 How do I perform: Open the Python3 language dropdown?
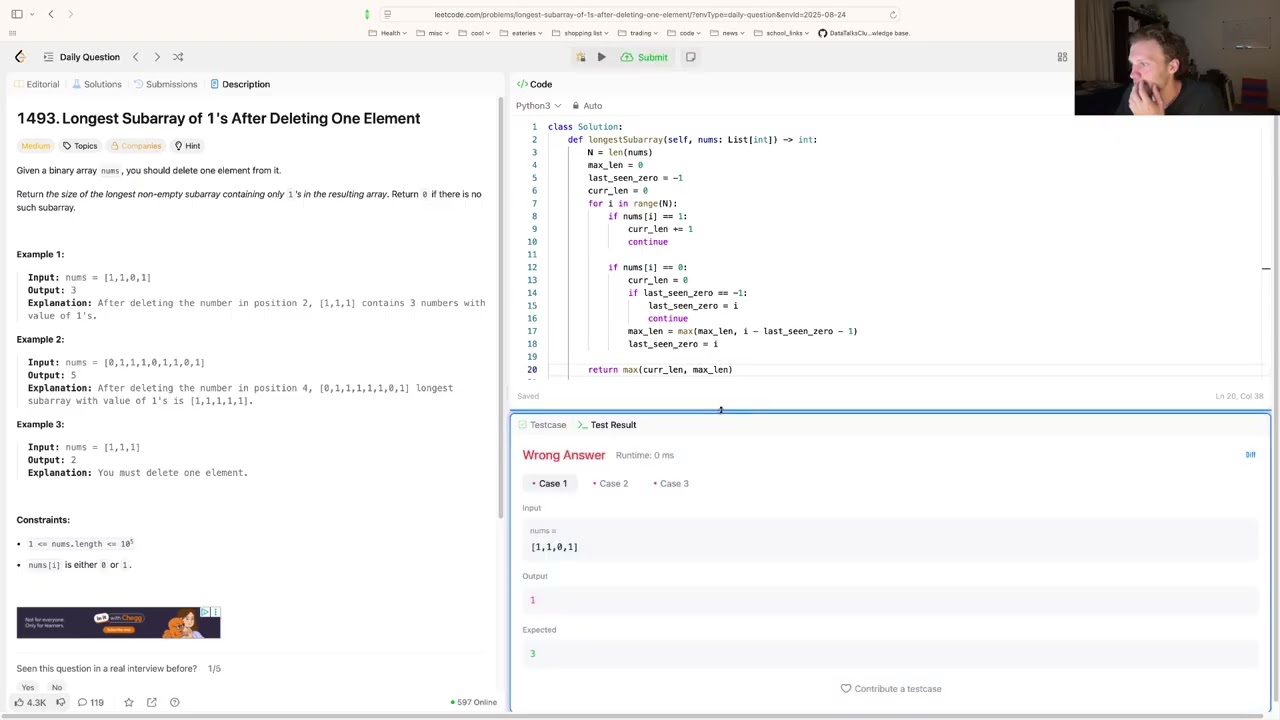[538, 105]
